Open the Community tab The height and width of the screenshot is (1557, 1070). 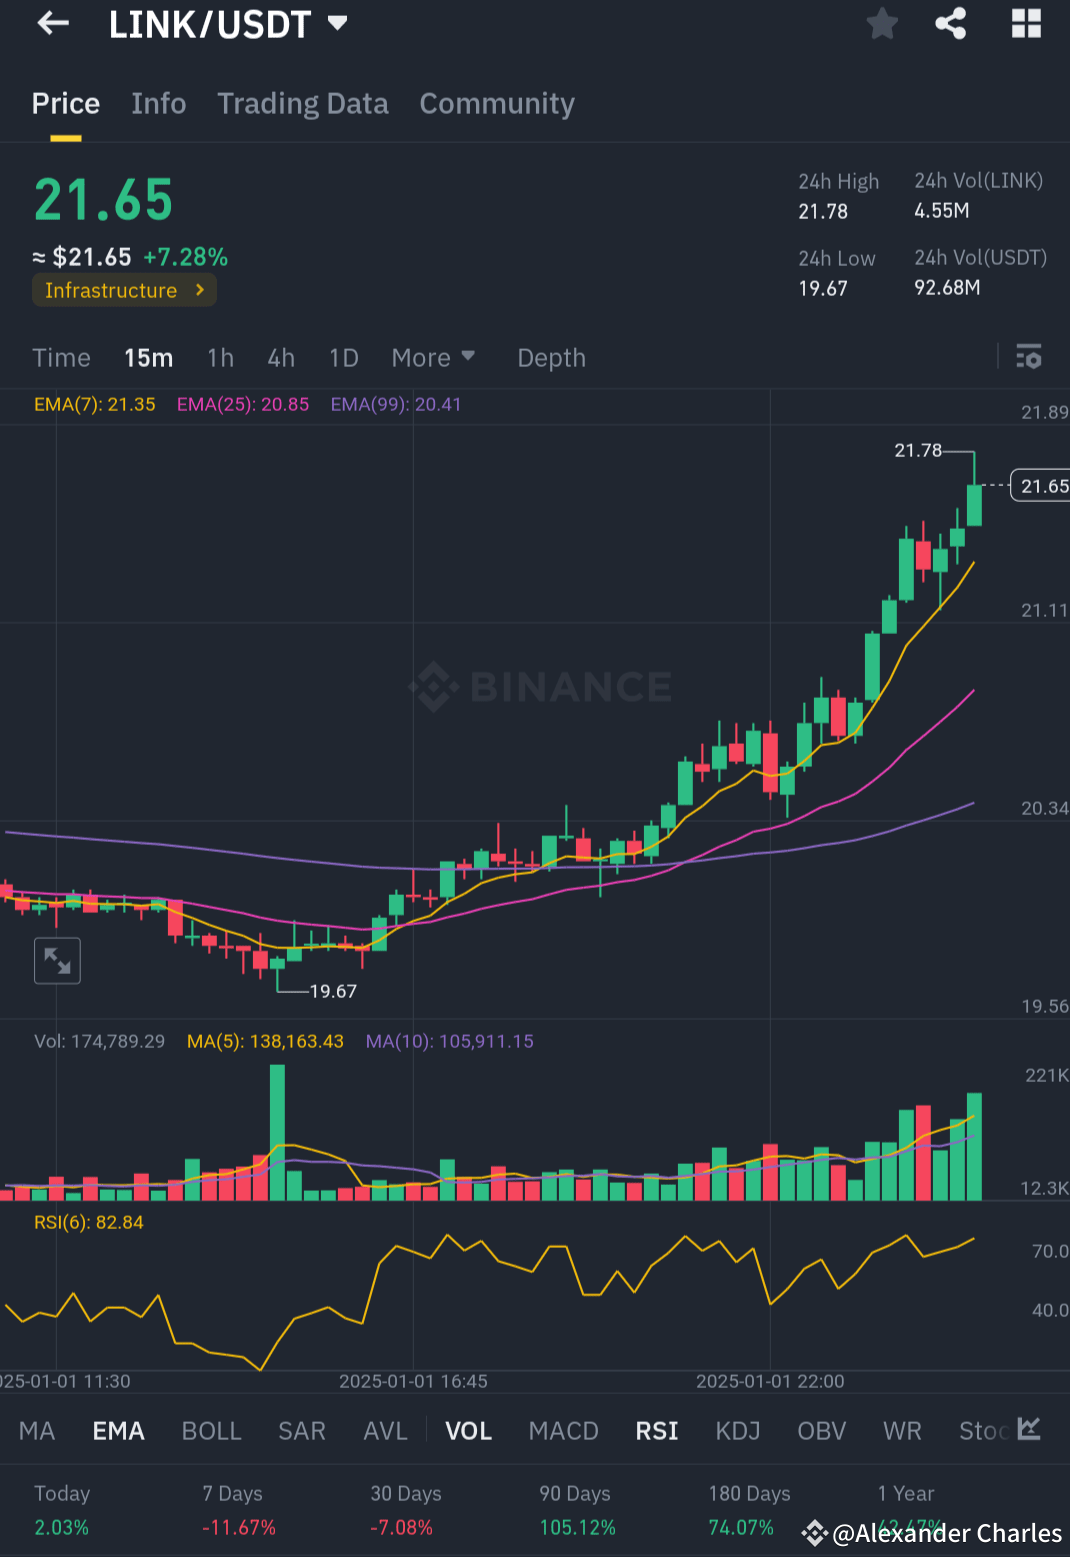497,103
